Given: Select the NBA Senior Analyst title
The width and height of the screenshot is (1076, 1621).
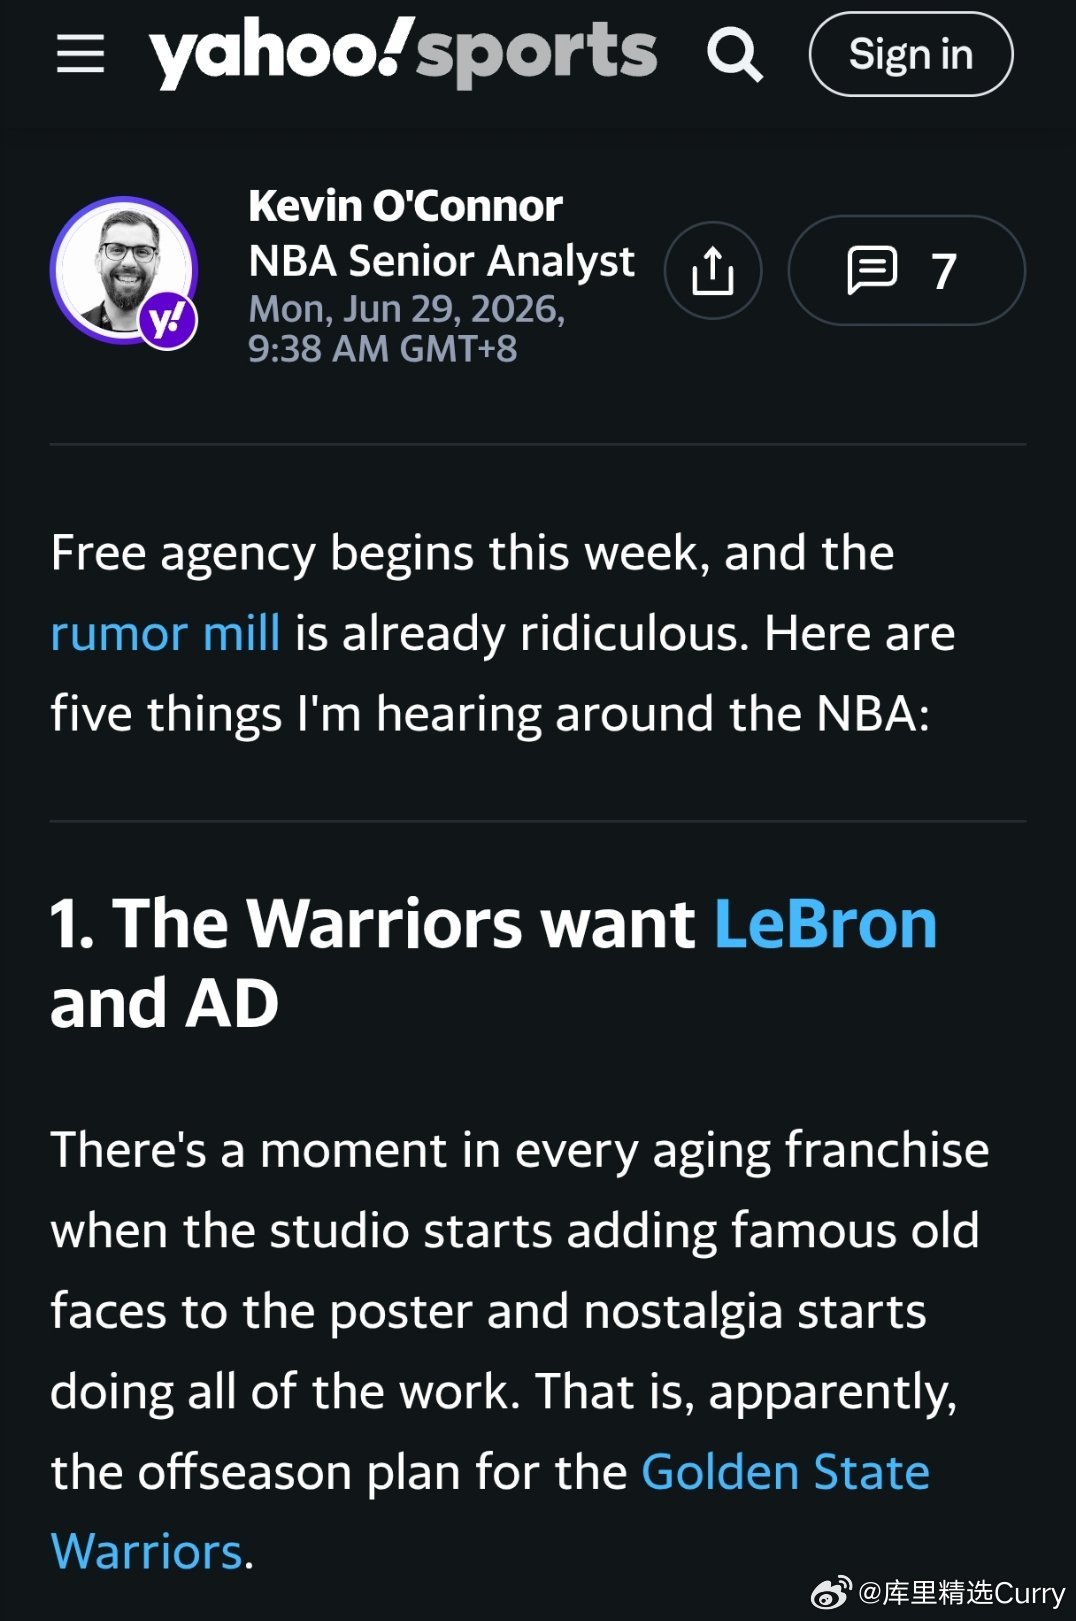Looking at the screenshot, I should (441, 261).
